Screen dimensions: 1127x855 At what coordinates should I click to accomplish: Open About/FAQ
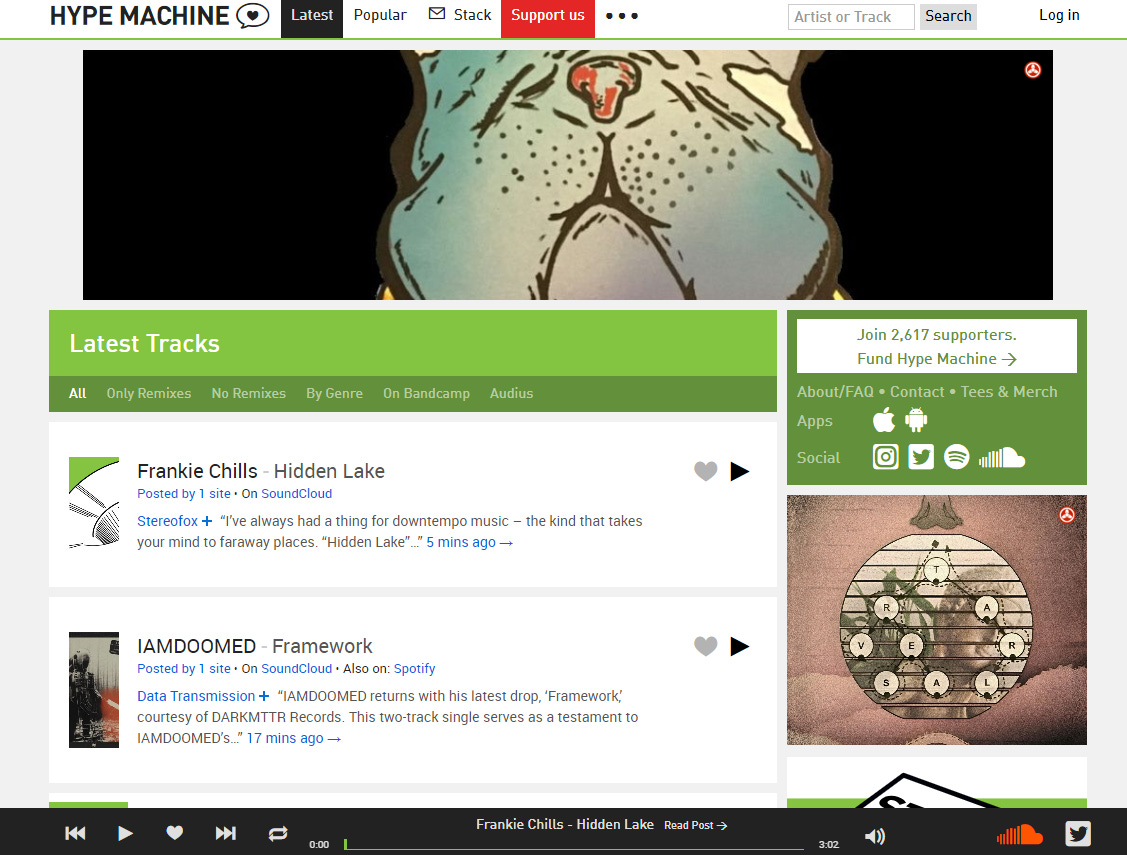(835, 392)
